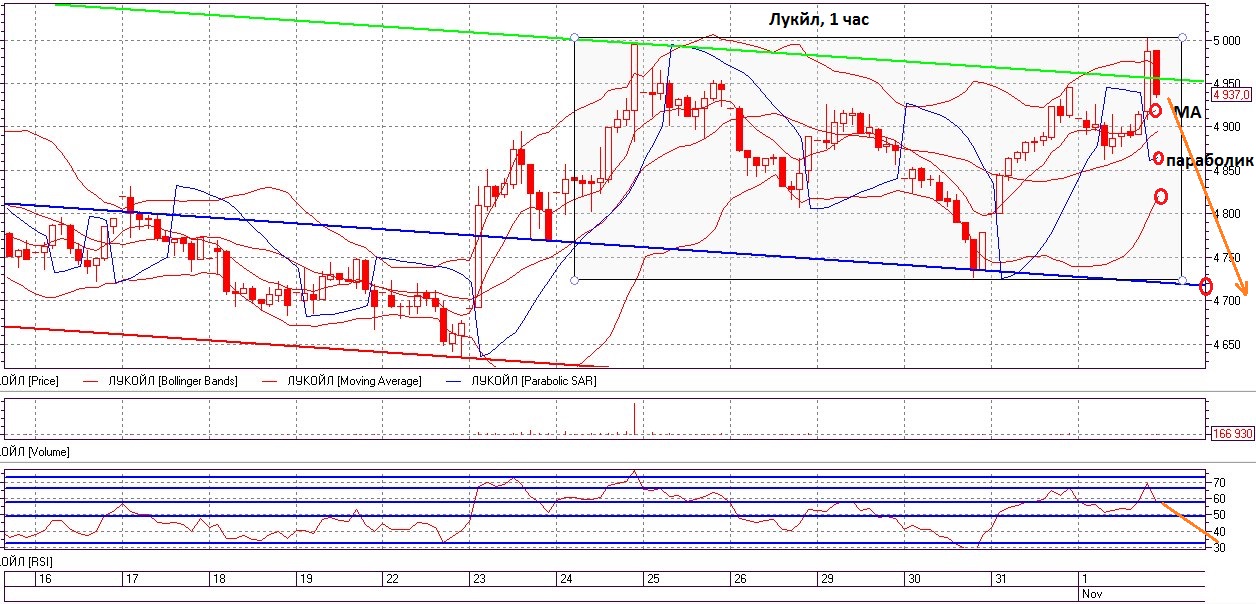The width and height of the screenshot is (1256, 604).
Task: Click the 4 700 price axis label
Action: 1229,301
